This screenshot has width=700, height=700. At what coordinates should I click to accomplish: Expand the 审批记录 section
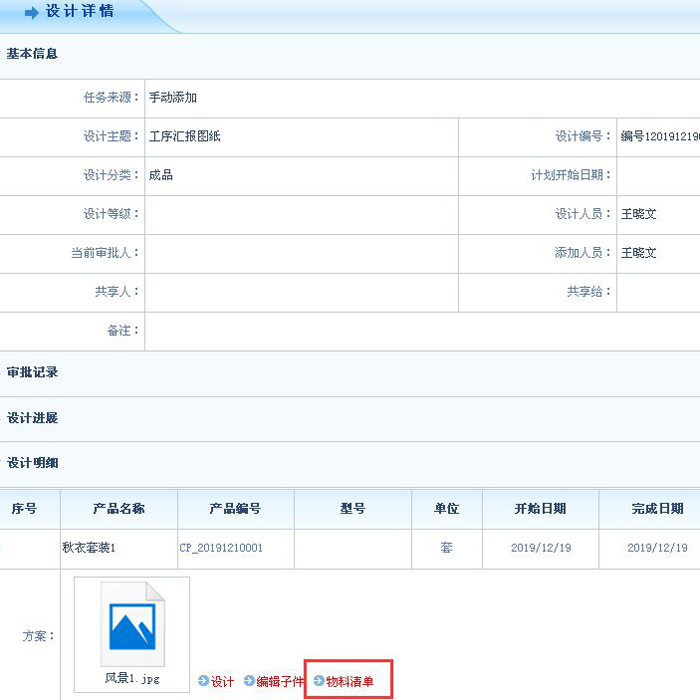[x=33, y=372]
